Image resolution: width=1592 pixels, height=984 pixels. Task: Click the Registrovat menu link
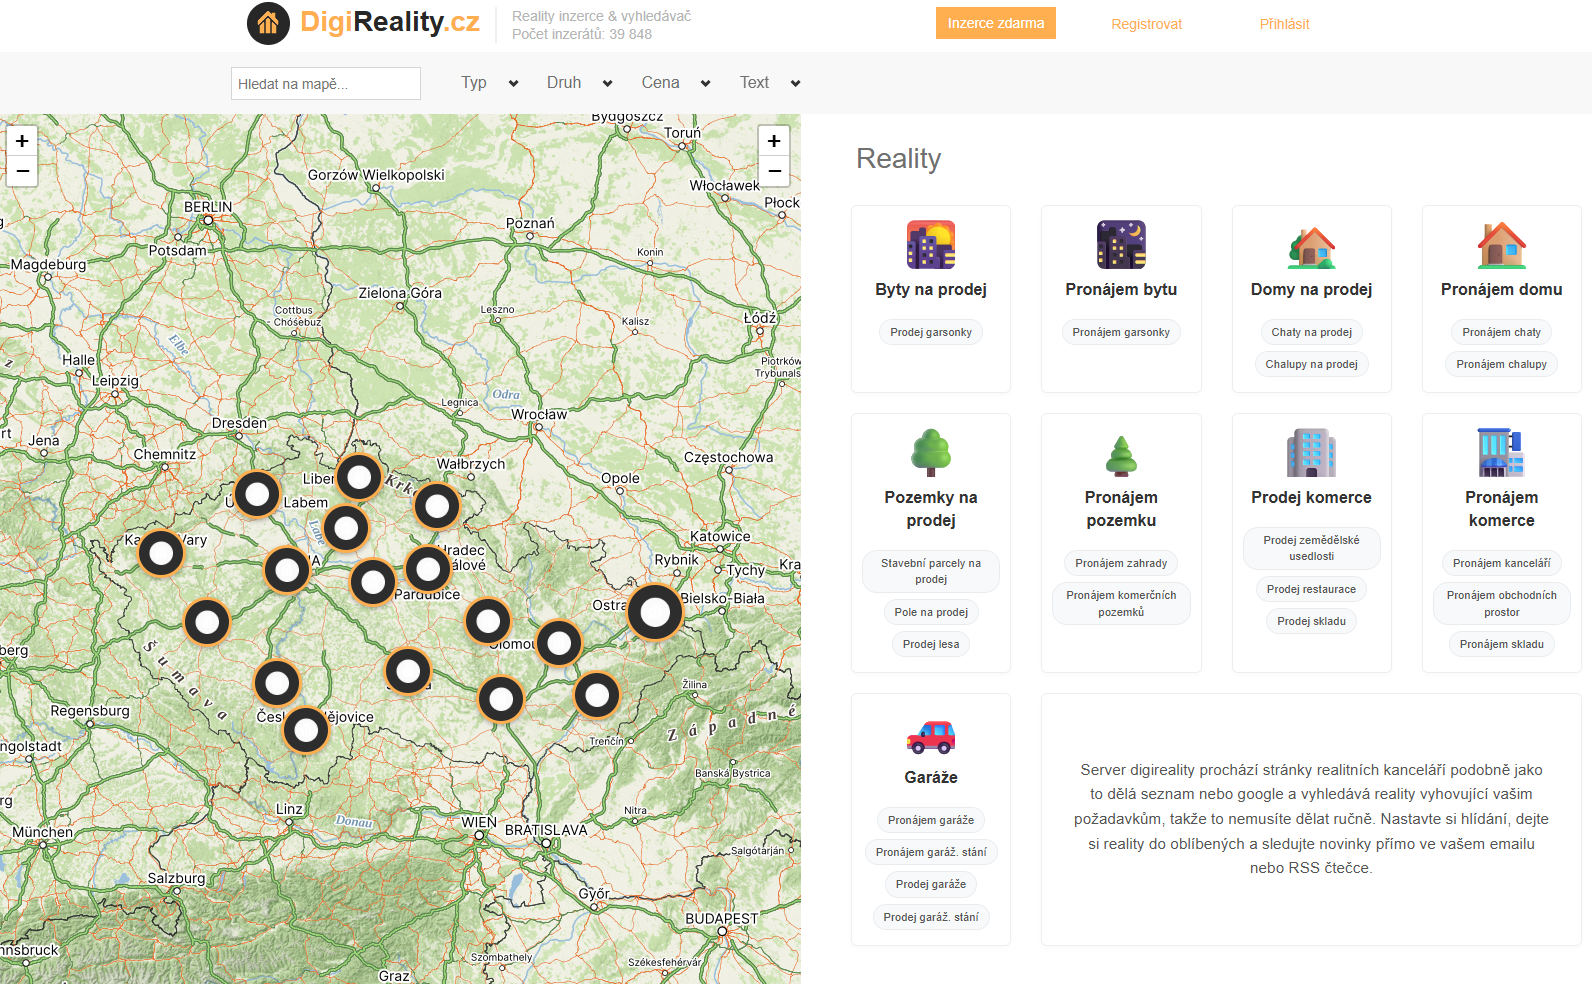pyautogui.click(x=1146, y=24)
